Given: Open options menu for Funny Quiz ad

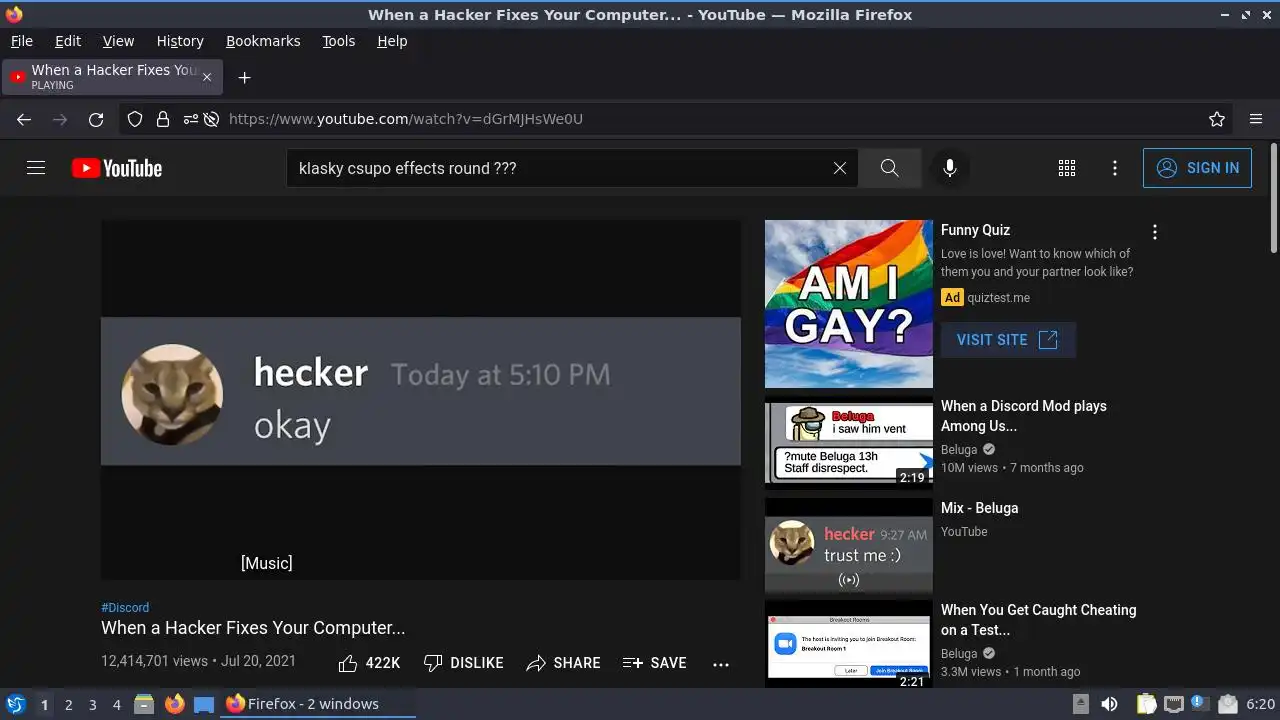Looking at the screenshot, I should (1155, 232).
